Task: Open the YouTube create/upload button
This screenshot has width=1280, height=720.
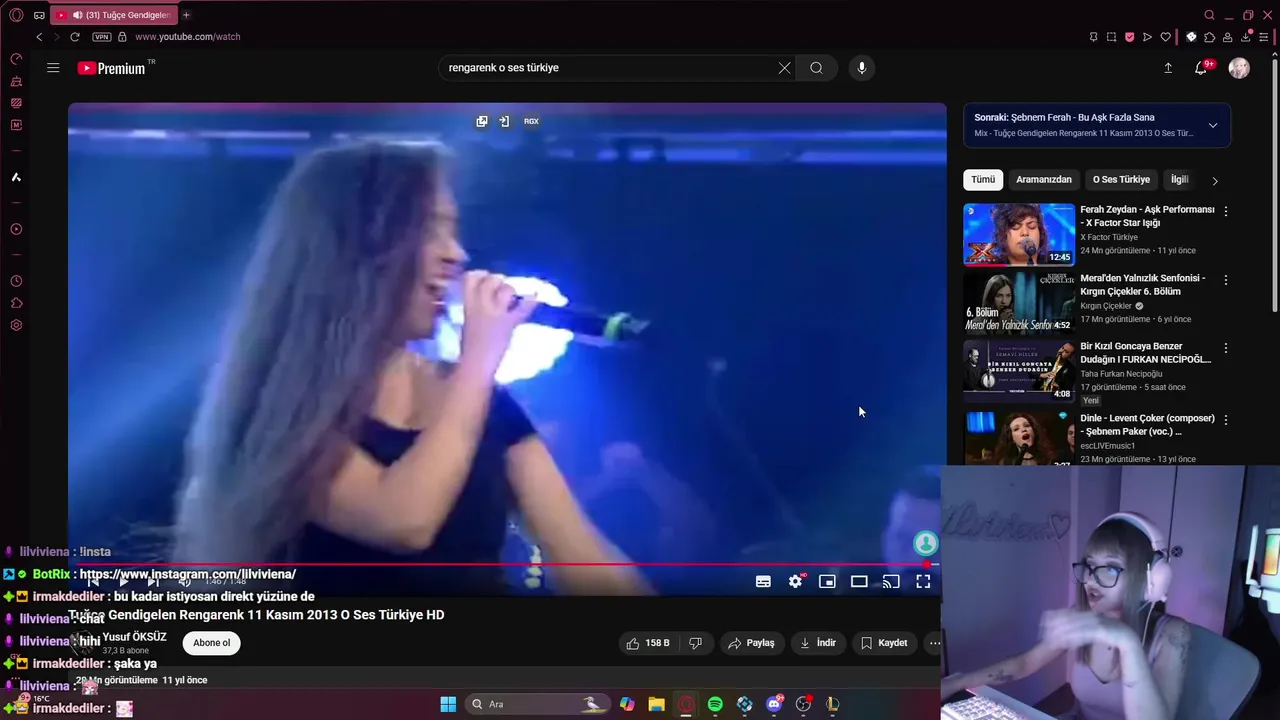Action: click(x=1168, y=68)
